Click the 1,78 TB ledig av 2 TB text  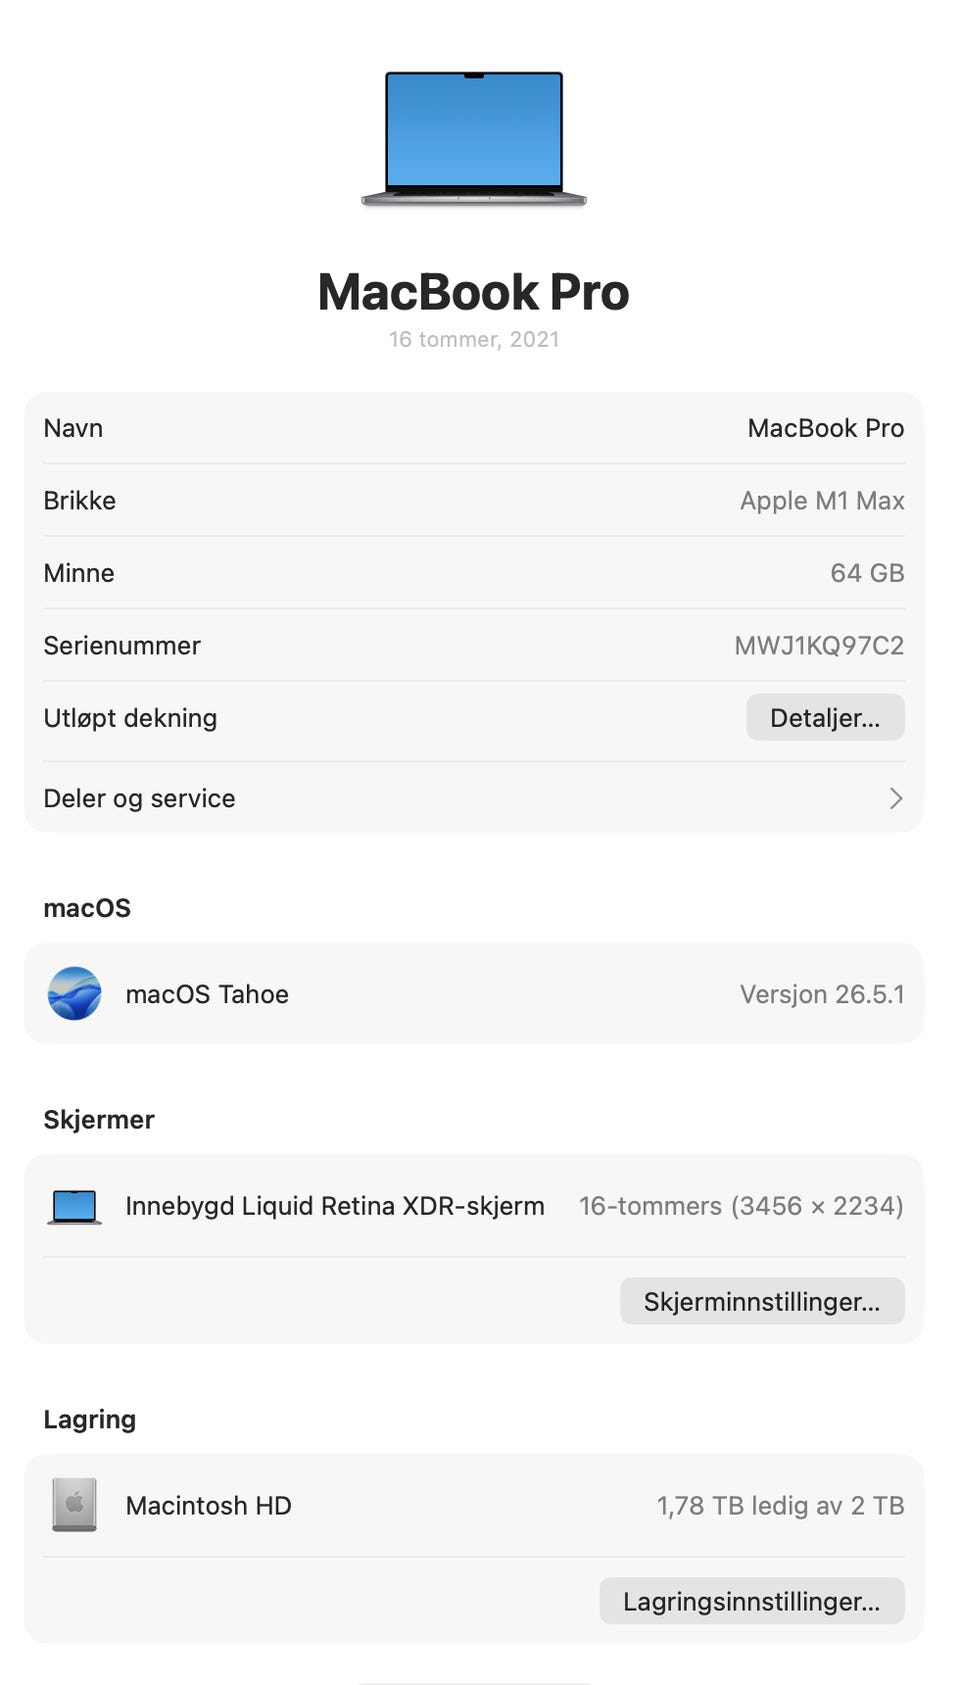[x=780, y=1505]
